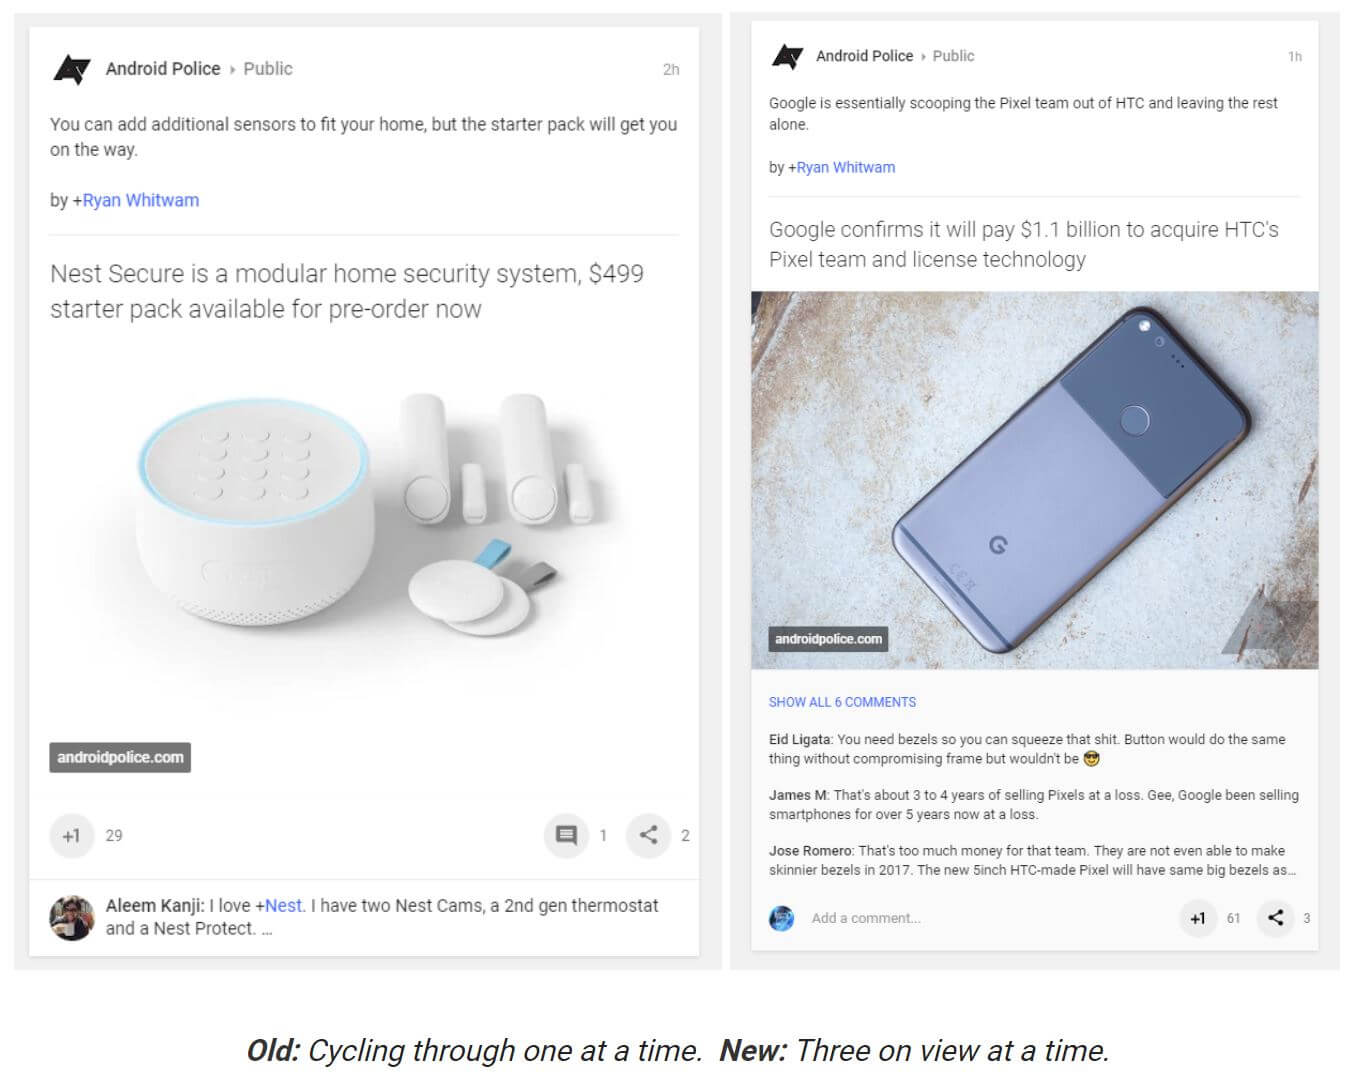
Task: Open Nest Secure article headline
Action: [x=347, y=291]
